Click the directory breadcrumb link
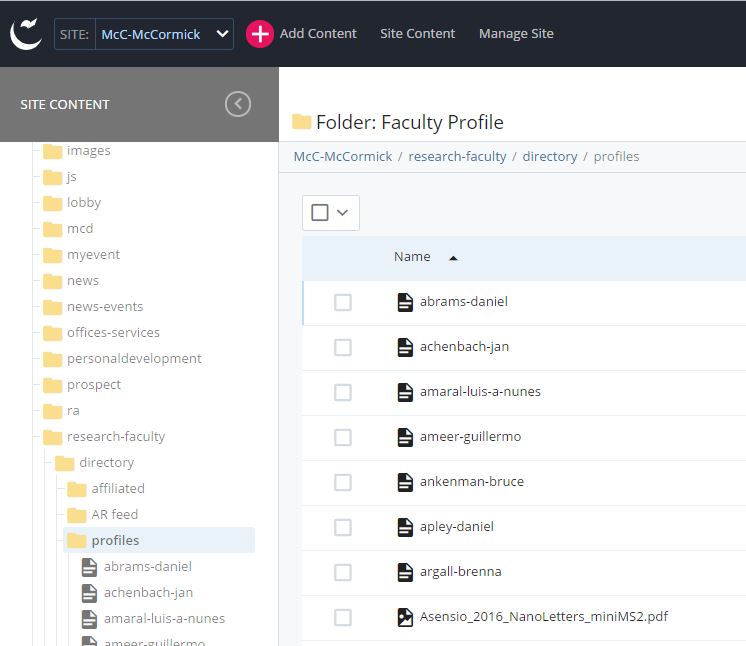 click(550, 157)
